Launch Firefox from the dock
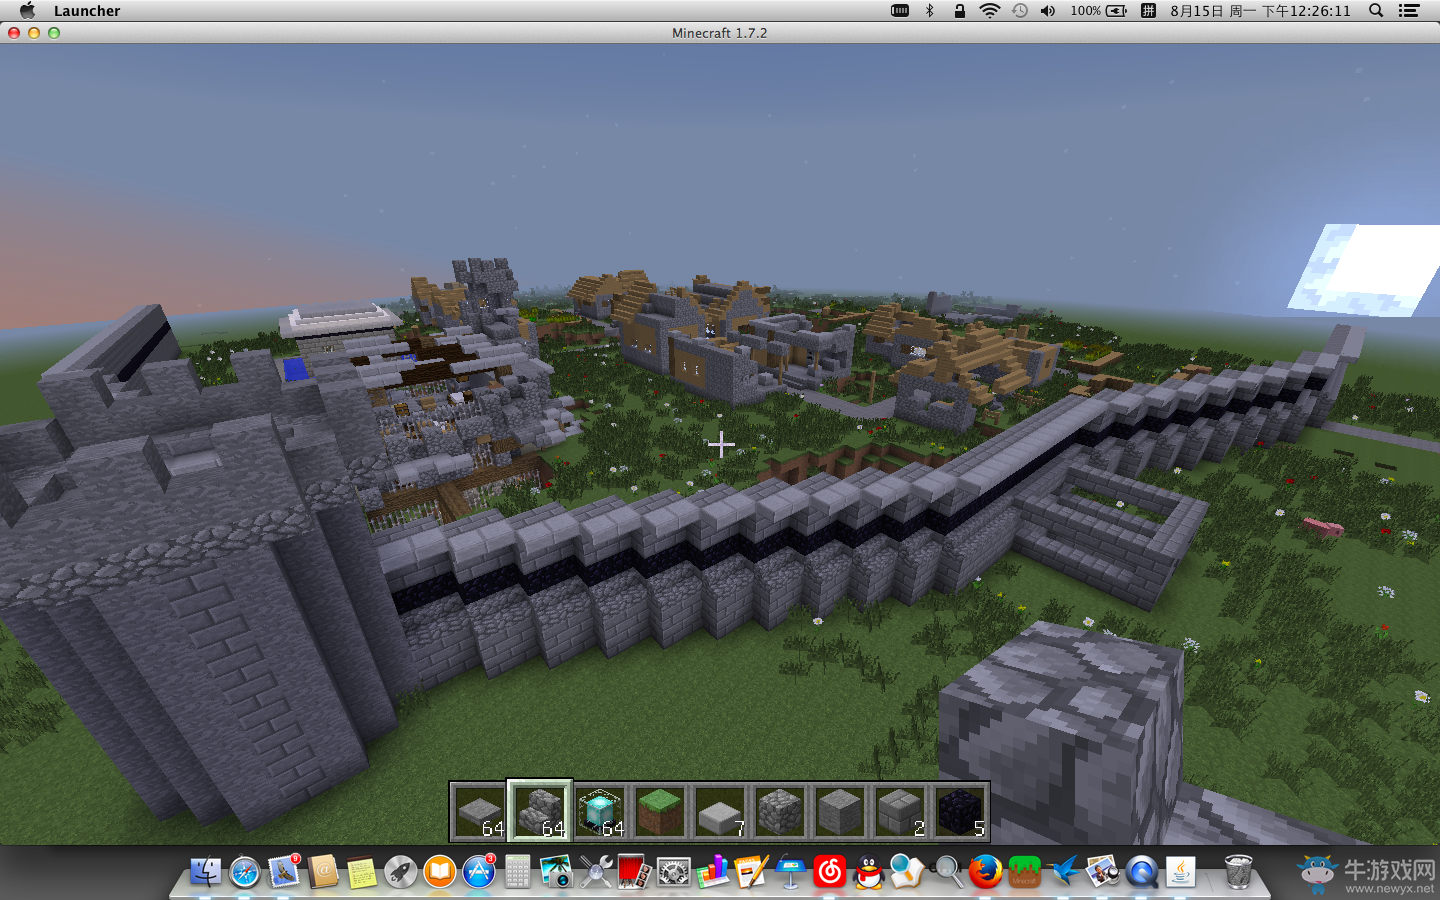The height and width of the screenshot is (900, 1440). 986,872
